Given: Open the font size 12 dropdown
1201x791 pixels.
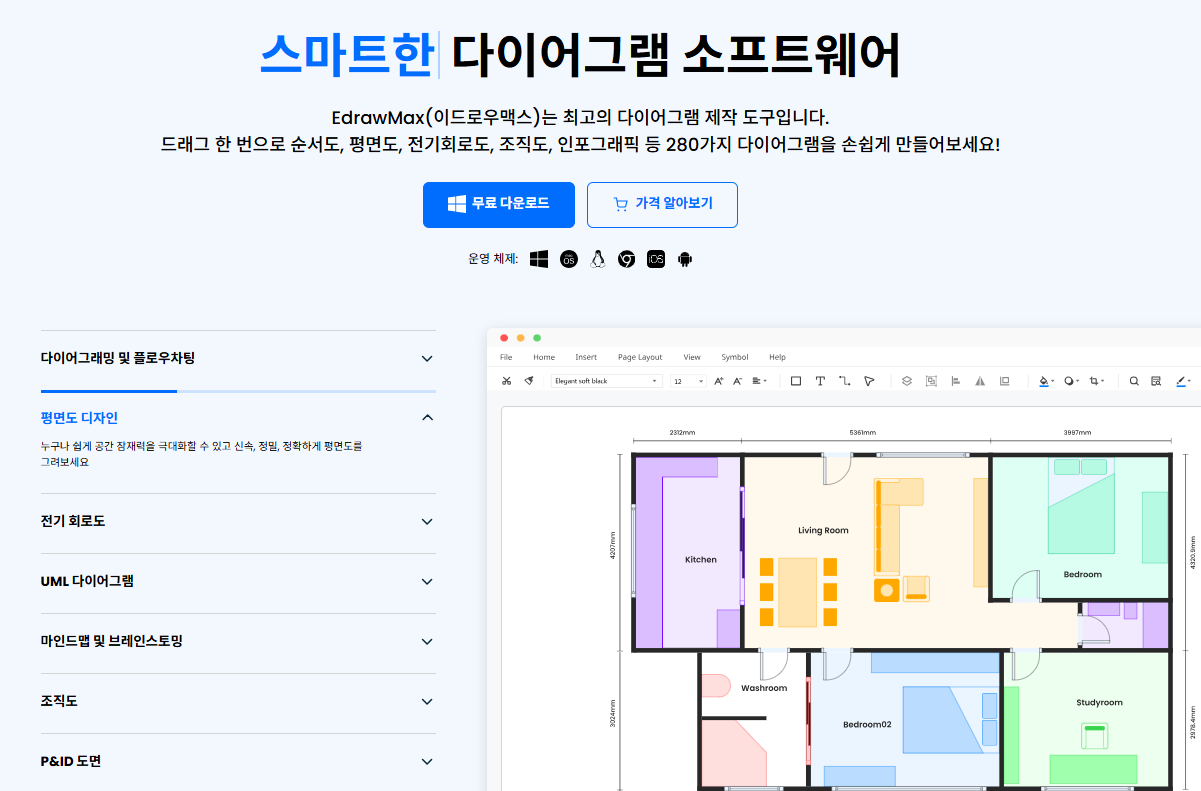Looking at the screenshot, I should [x=688, y=381].
